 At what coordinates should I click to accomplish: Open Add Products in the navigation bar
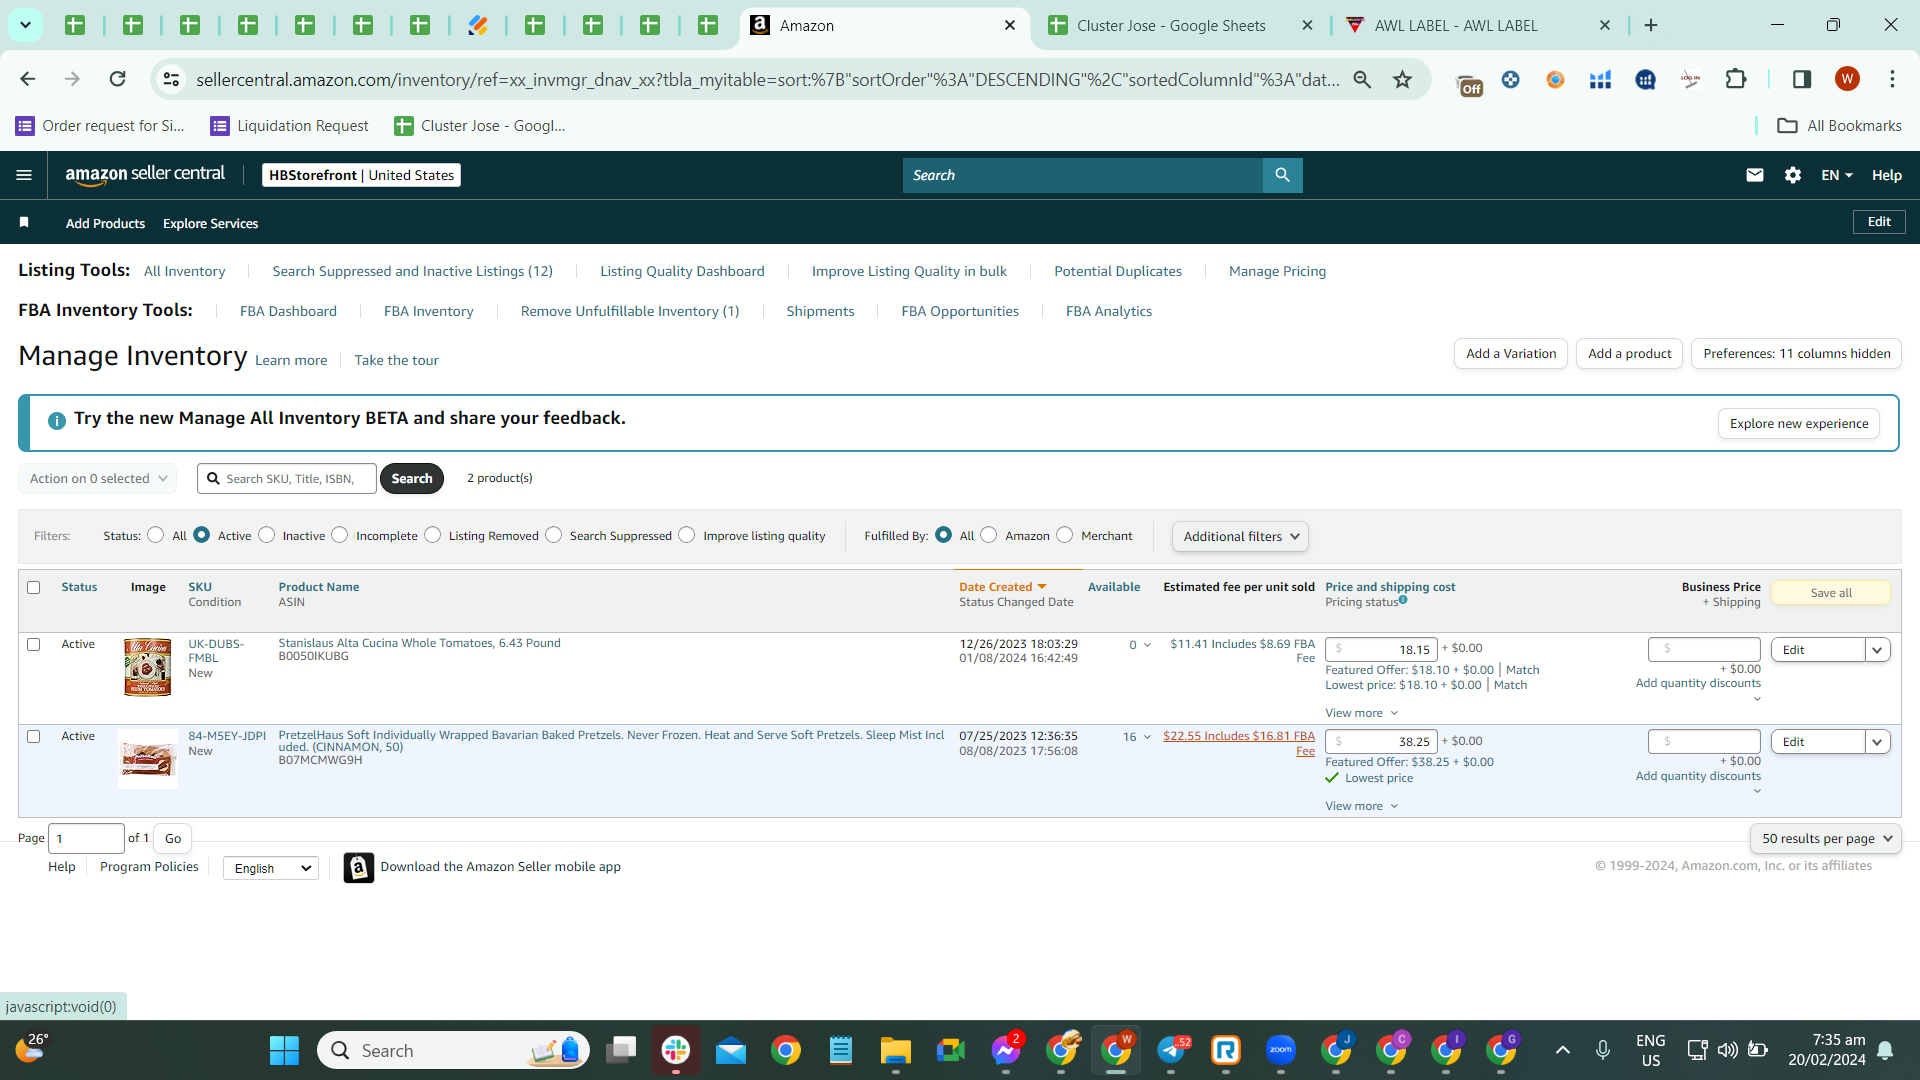105,223
